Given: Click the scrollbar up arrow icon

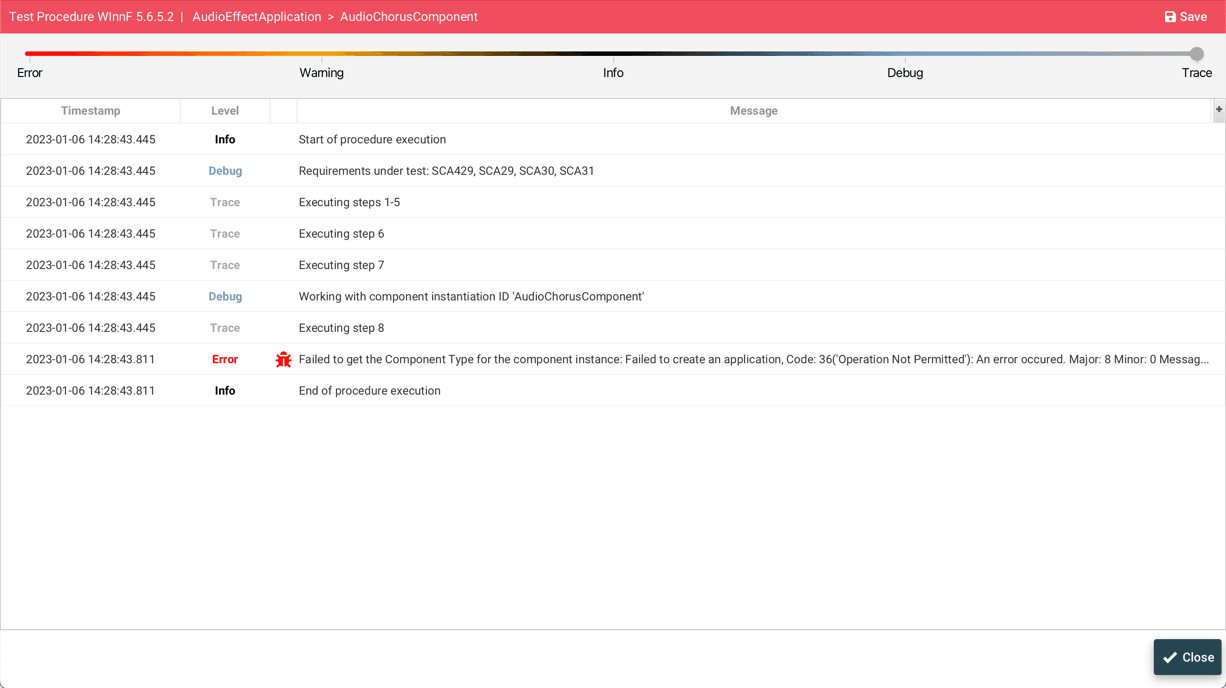Looking at the screenshot, I should [1218, 110].
